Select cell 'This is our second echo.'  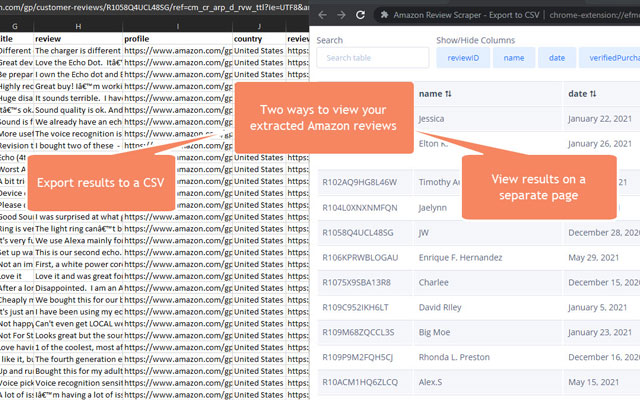pos(78,252)
